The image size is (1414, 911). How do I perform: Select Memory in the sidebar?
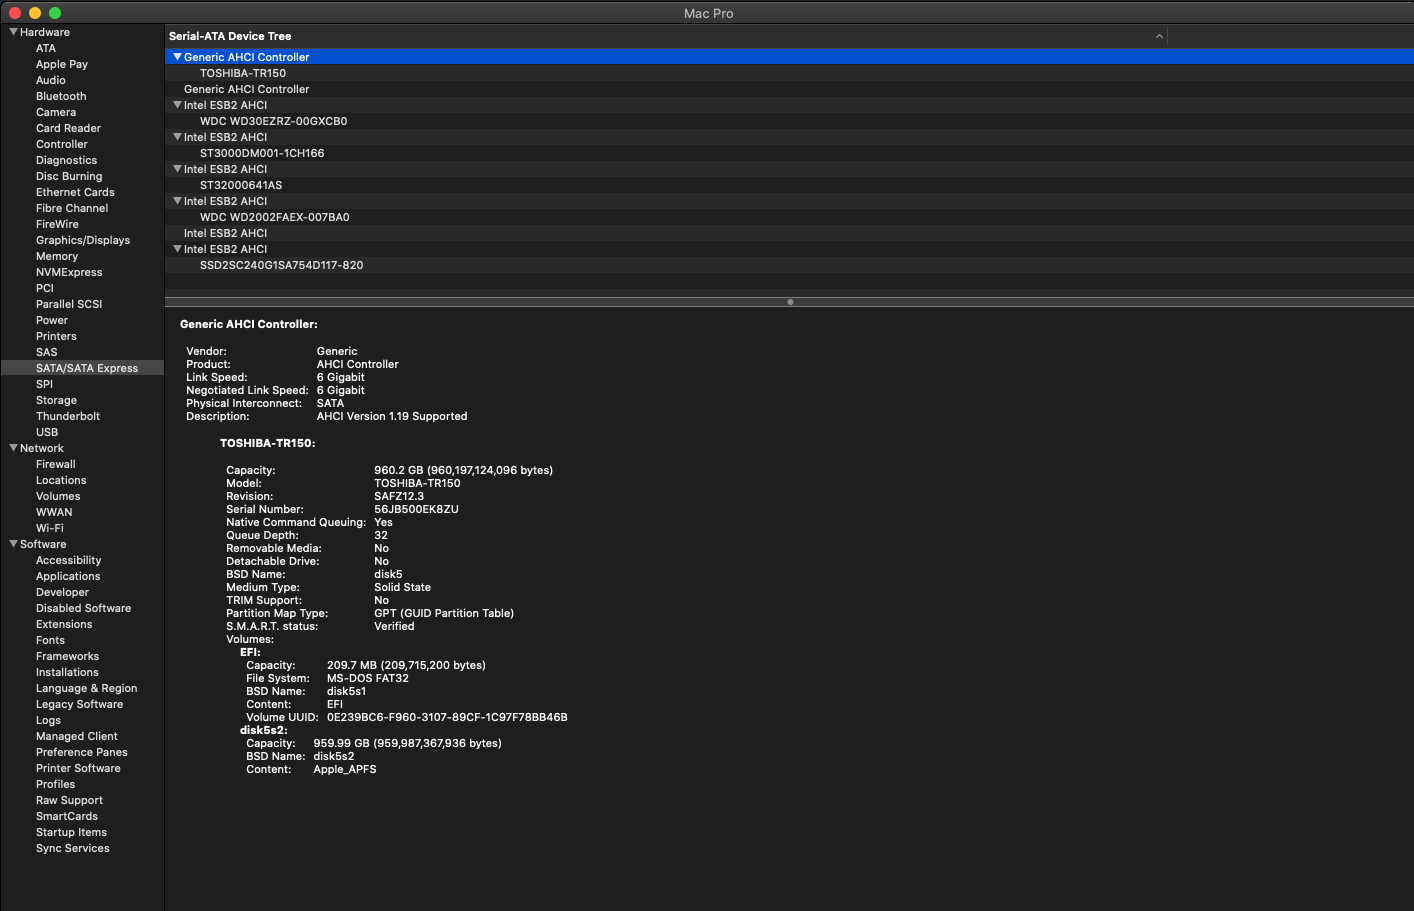pos(57,256)
